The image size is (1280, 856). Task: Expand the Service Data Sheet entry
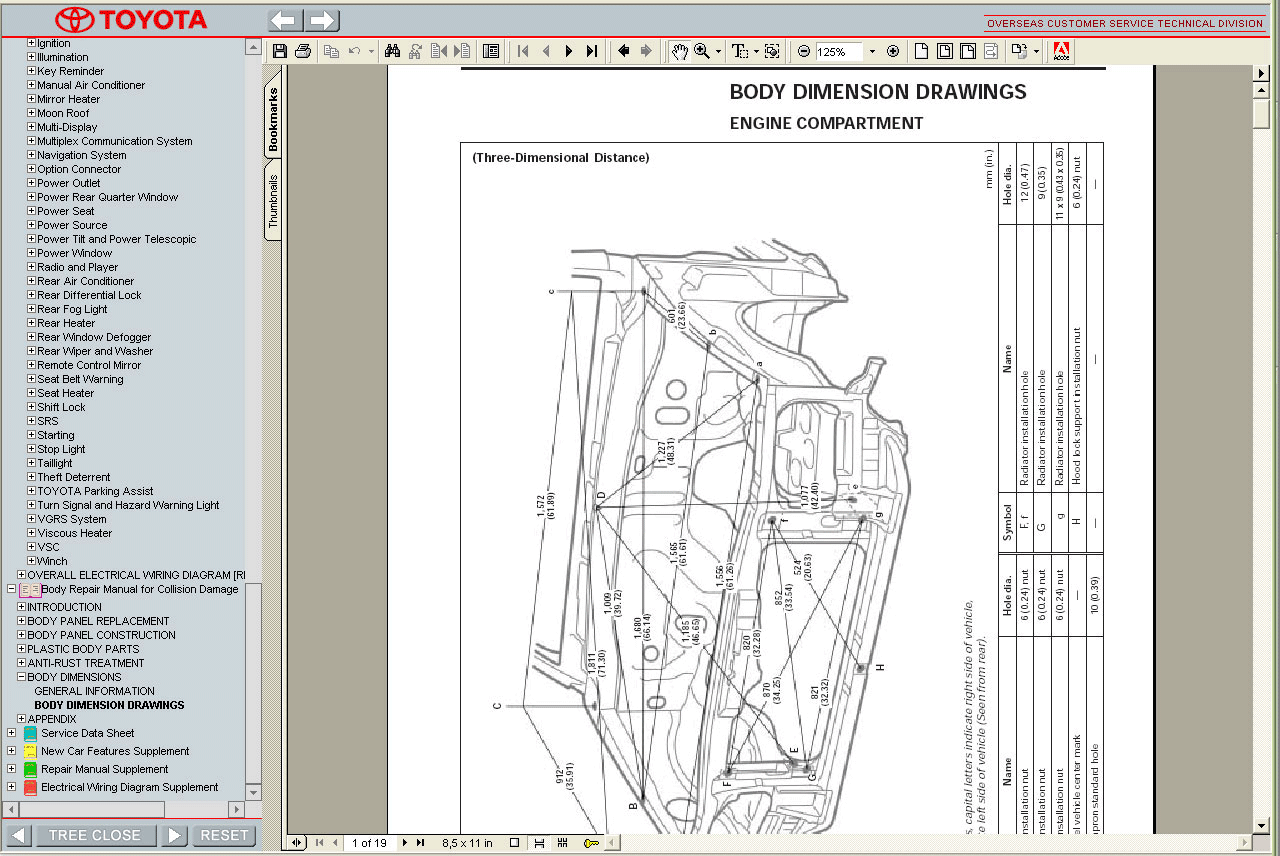coord(11,733)
